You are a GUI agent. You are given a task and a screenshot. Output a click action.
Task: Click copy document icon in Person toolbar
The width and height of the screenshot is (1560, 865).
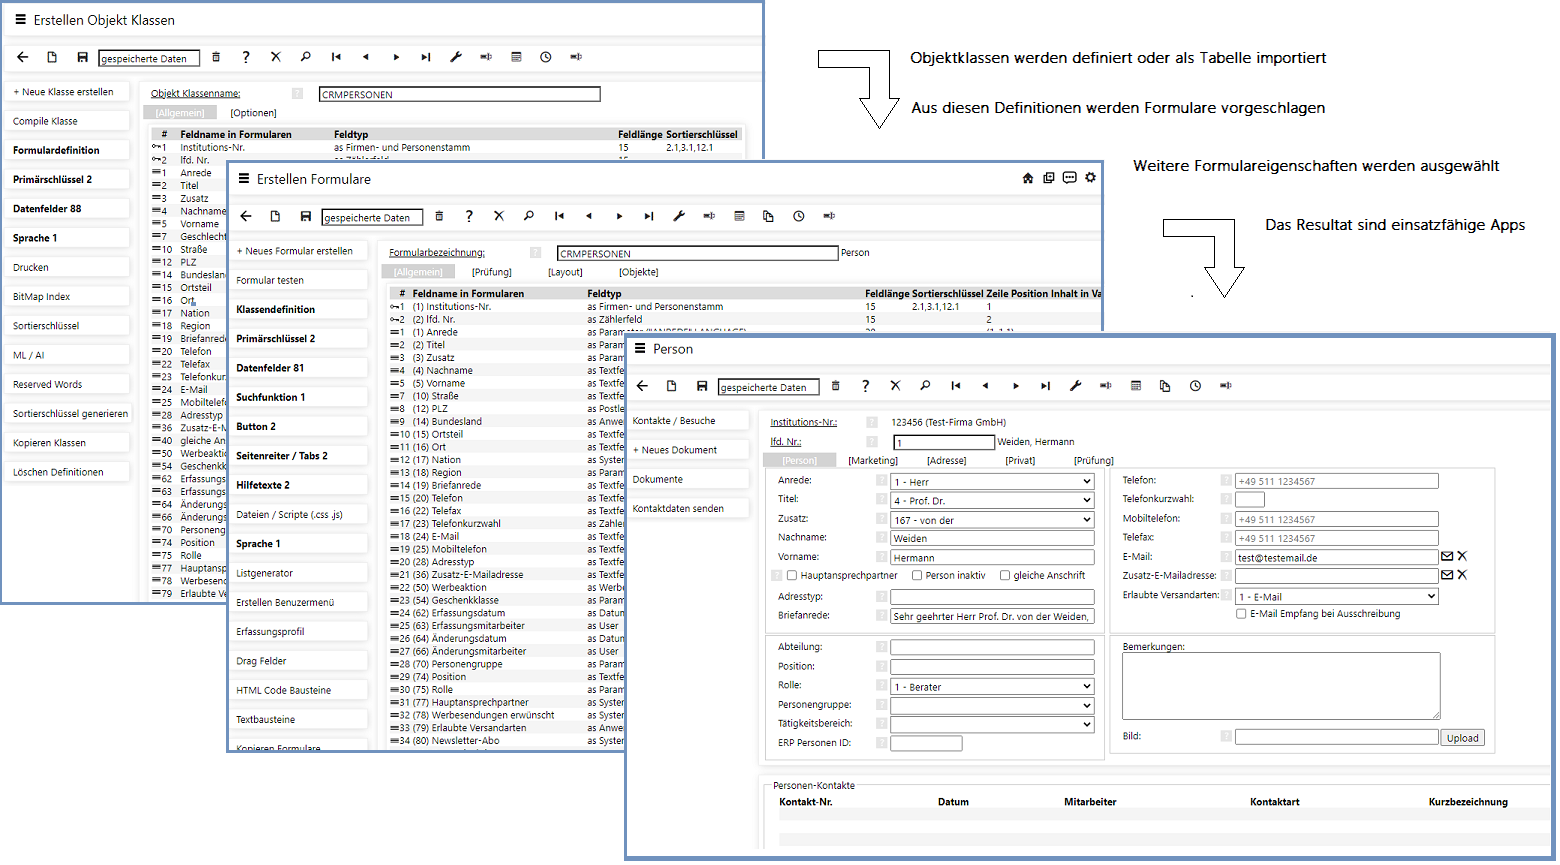pos(1165,386)
